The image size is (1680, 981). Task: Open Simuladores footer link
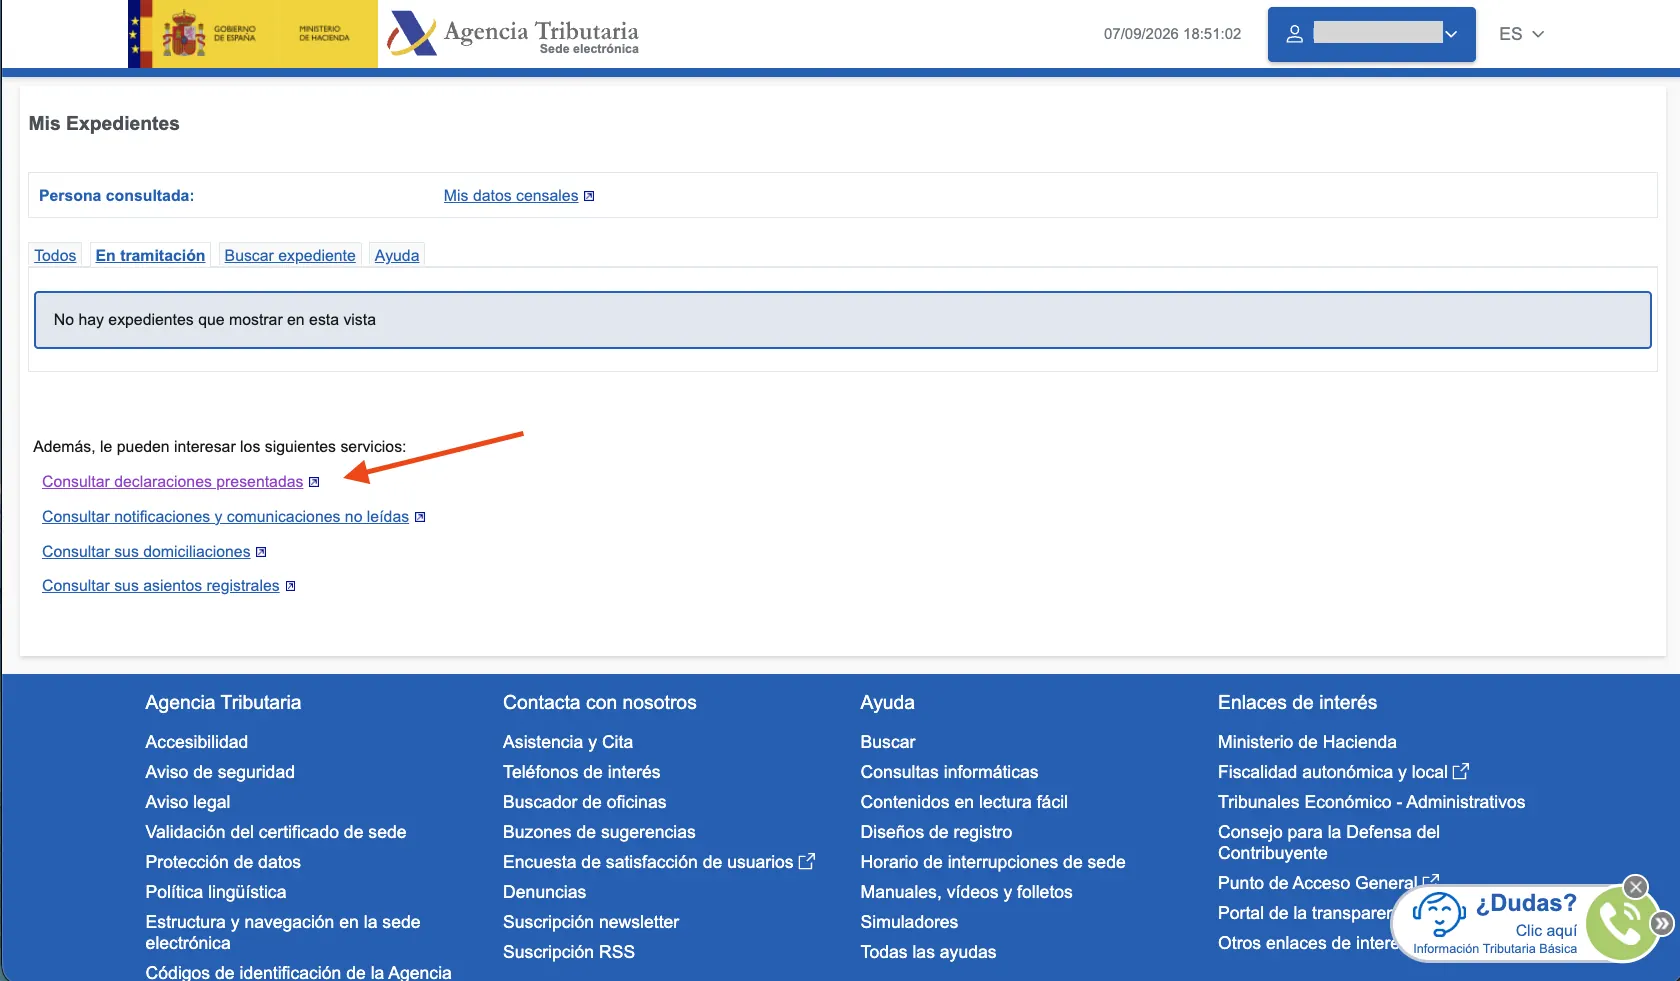click(909, 922)
